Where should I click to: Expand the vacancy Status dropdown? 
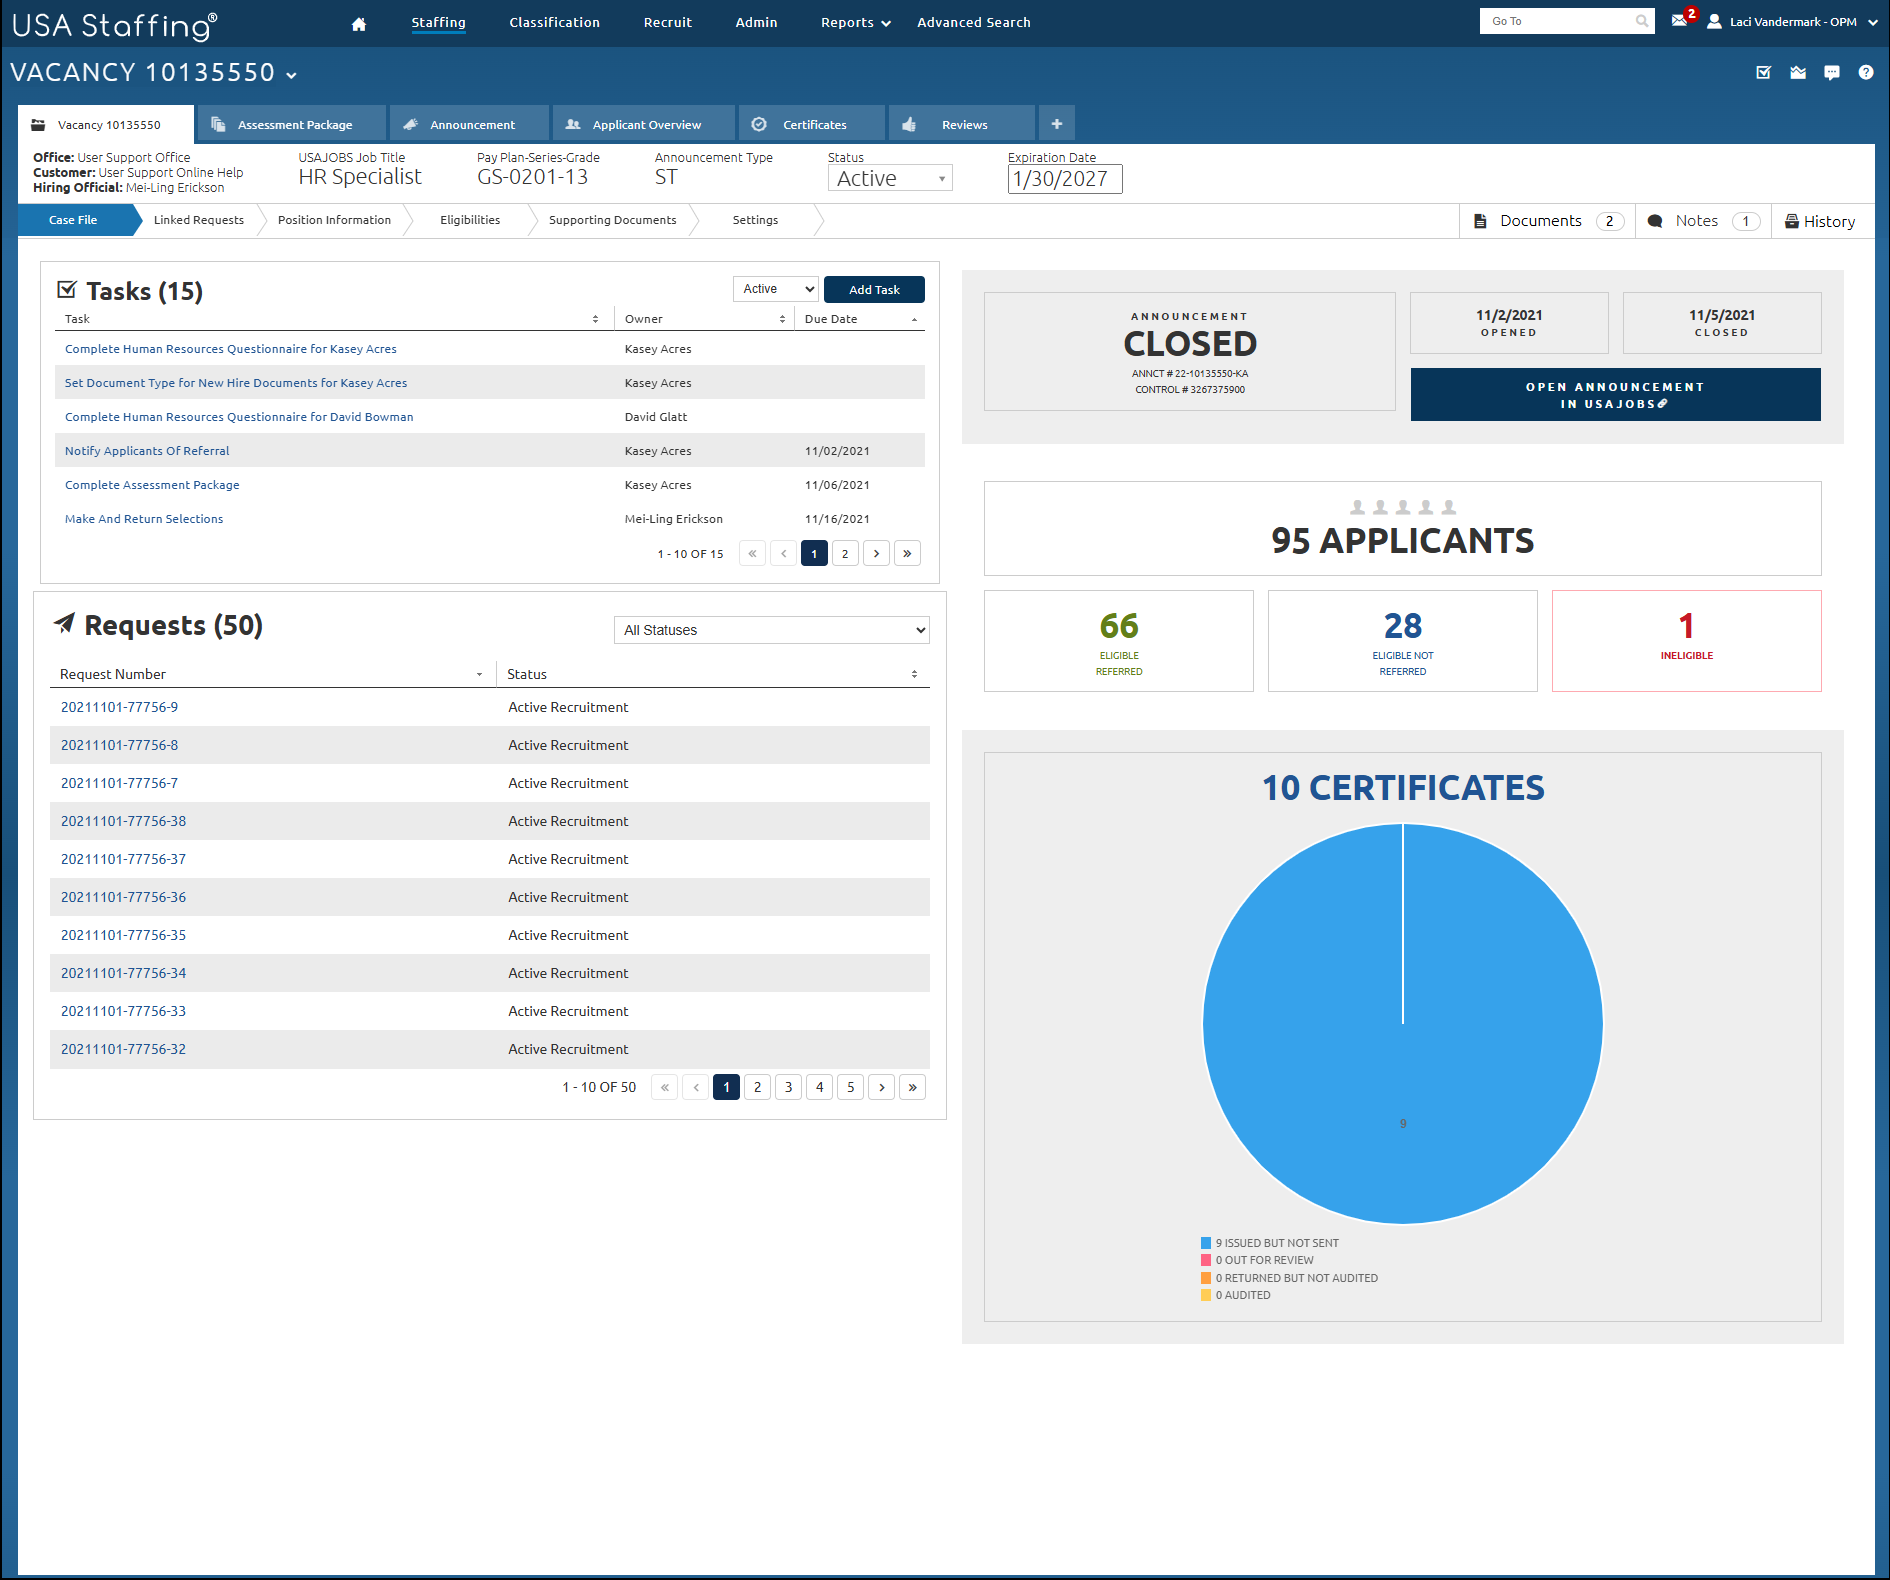[x=890, y=179]
